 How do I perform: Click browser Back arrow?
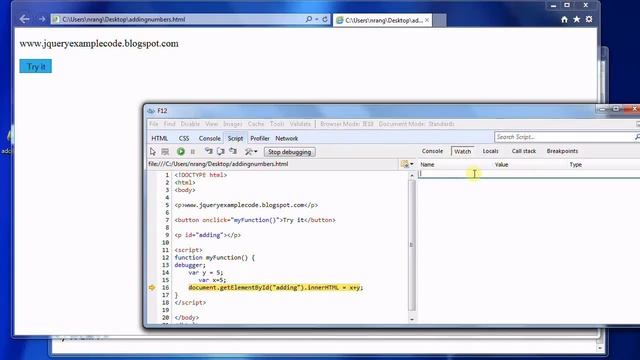(24, 19)
